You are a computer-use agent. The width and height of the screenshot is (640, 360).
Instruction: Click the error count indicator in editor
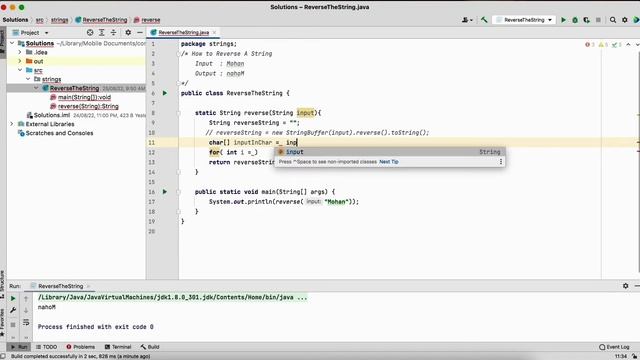click(590, 44)
